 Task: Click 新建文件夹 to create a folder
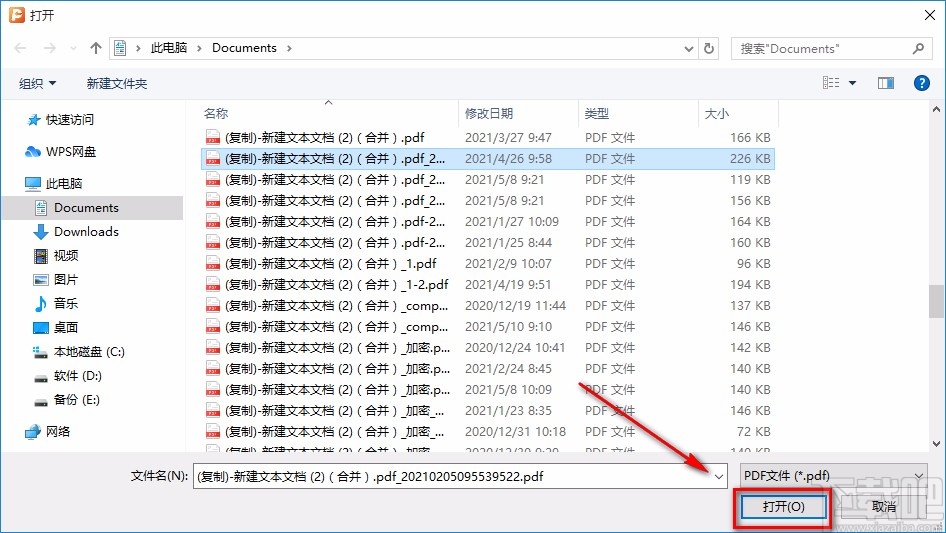coord(116,83)
